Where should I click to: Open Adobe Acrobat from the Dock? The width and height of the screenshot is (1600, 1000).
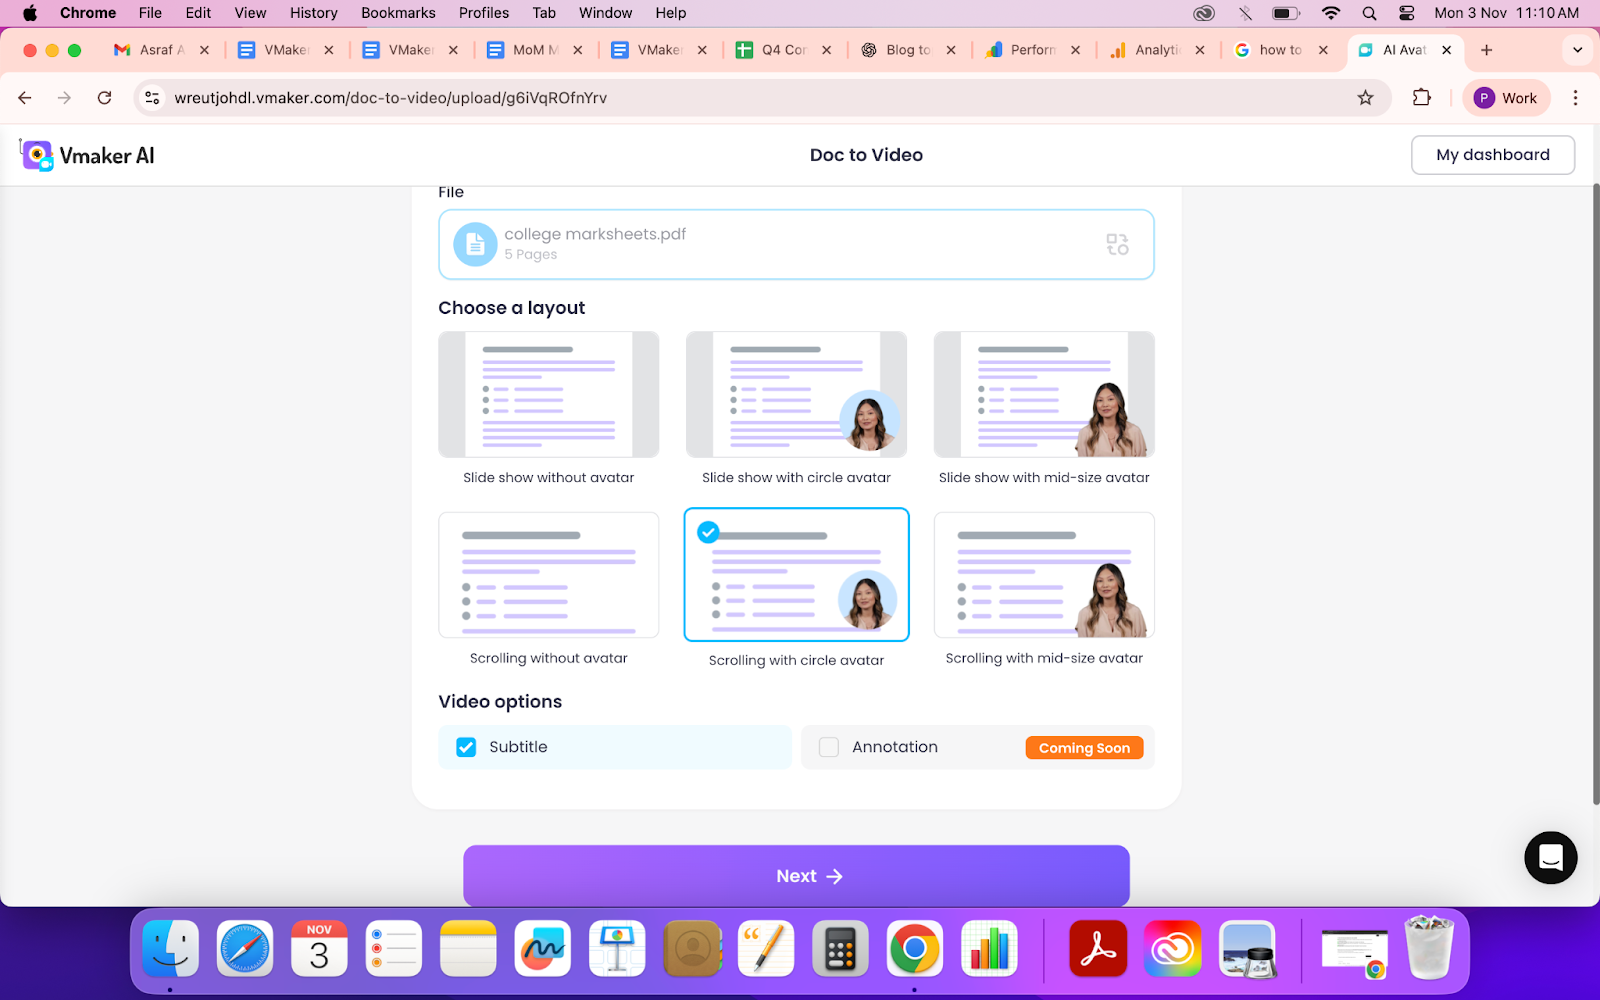[x=1097, y=948]
